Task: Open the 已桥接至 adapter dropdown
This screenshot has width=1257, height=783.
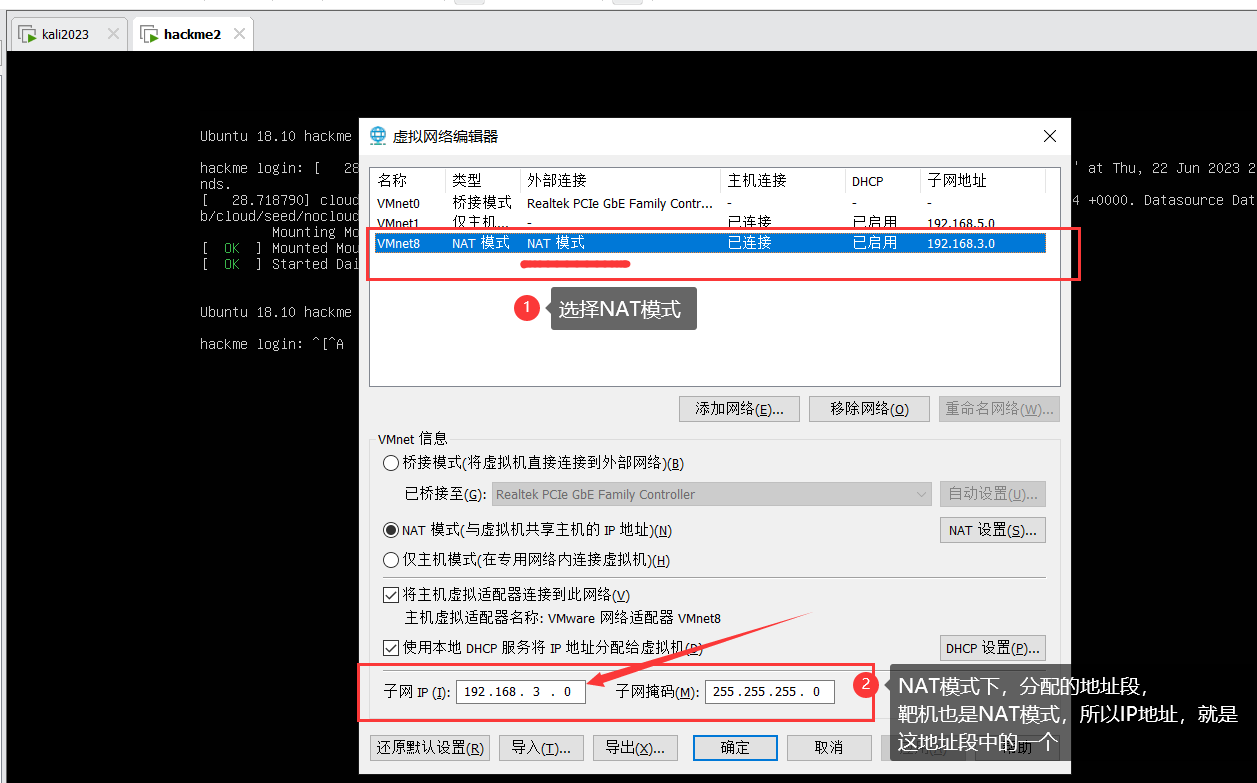Action: [x=711, y=494]
